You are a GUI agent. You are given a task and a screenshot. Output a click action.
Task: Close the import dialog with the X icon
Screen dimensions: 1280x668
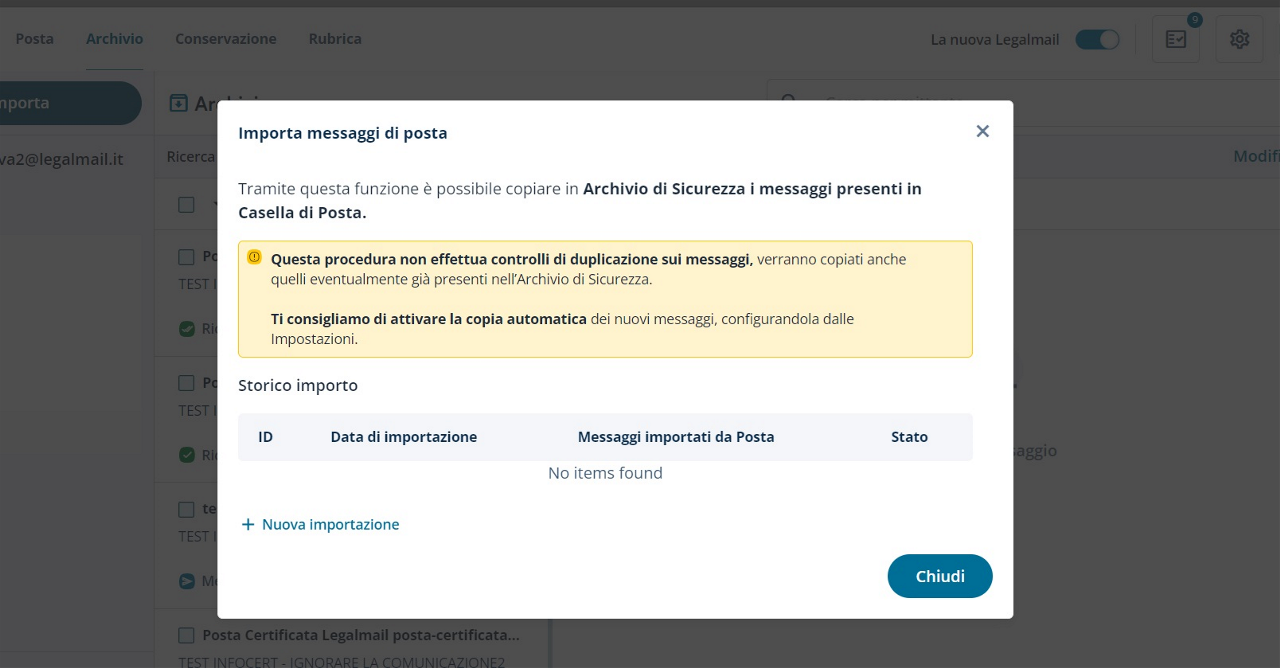tap(982, 132)
